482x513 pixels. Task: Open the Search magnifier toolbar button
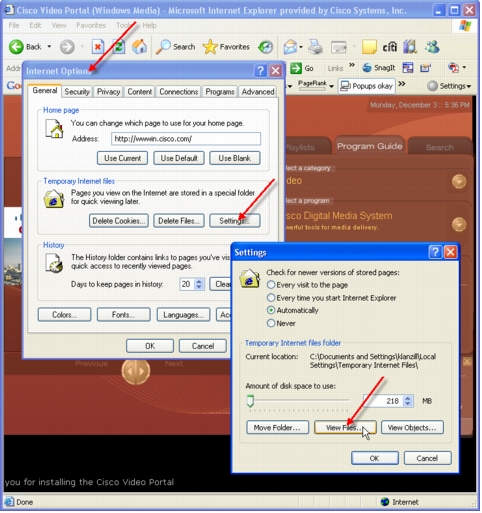tap(176, 47)
